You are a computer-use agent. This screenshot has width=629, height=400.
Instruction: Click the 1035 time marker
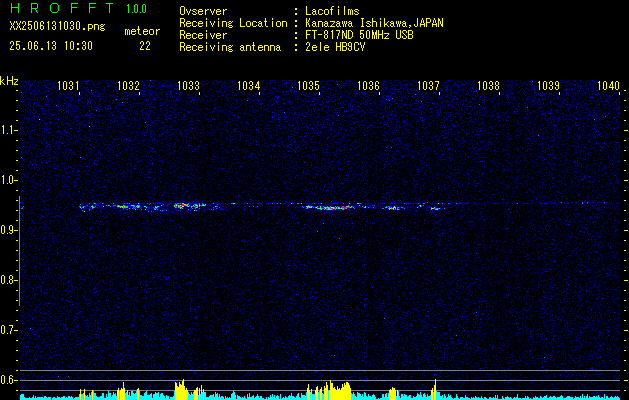[x=308, y=85]
